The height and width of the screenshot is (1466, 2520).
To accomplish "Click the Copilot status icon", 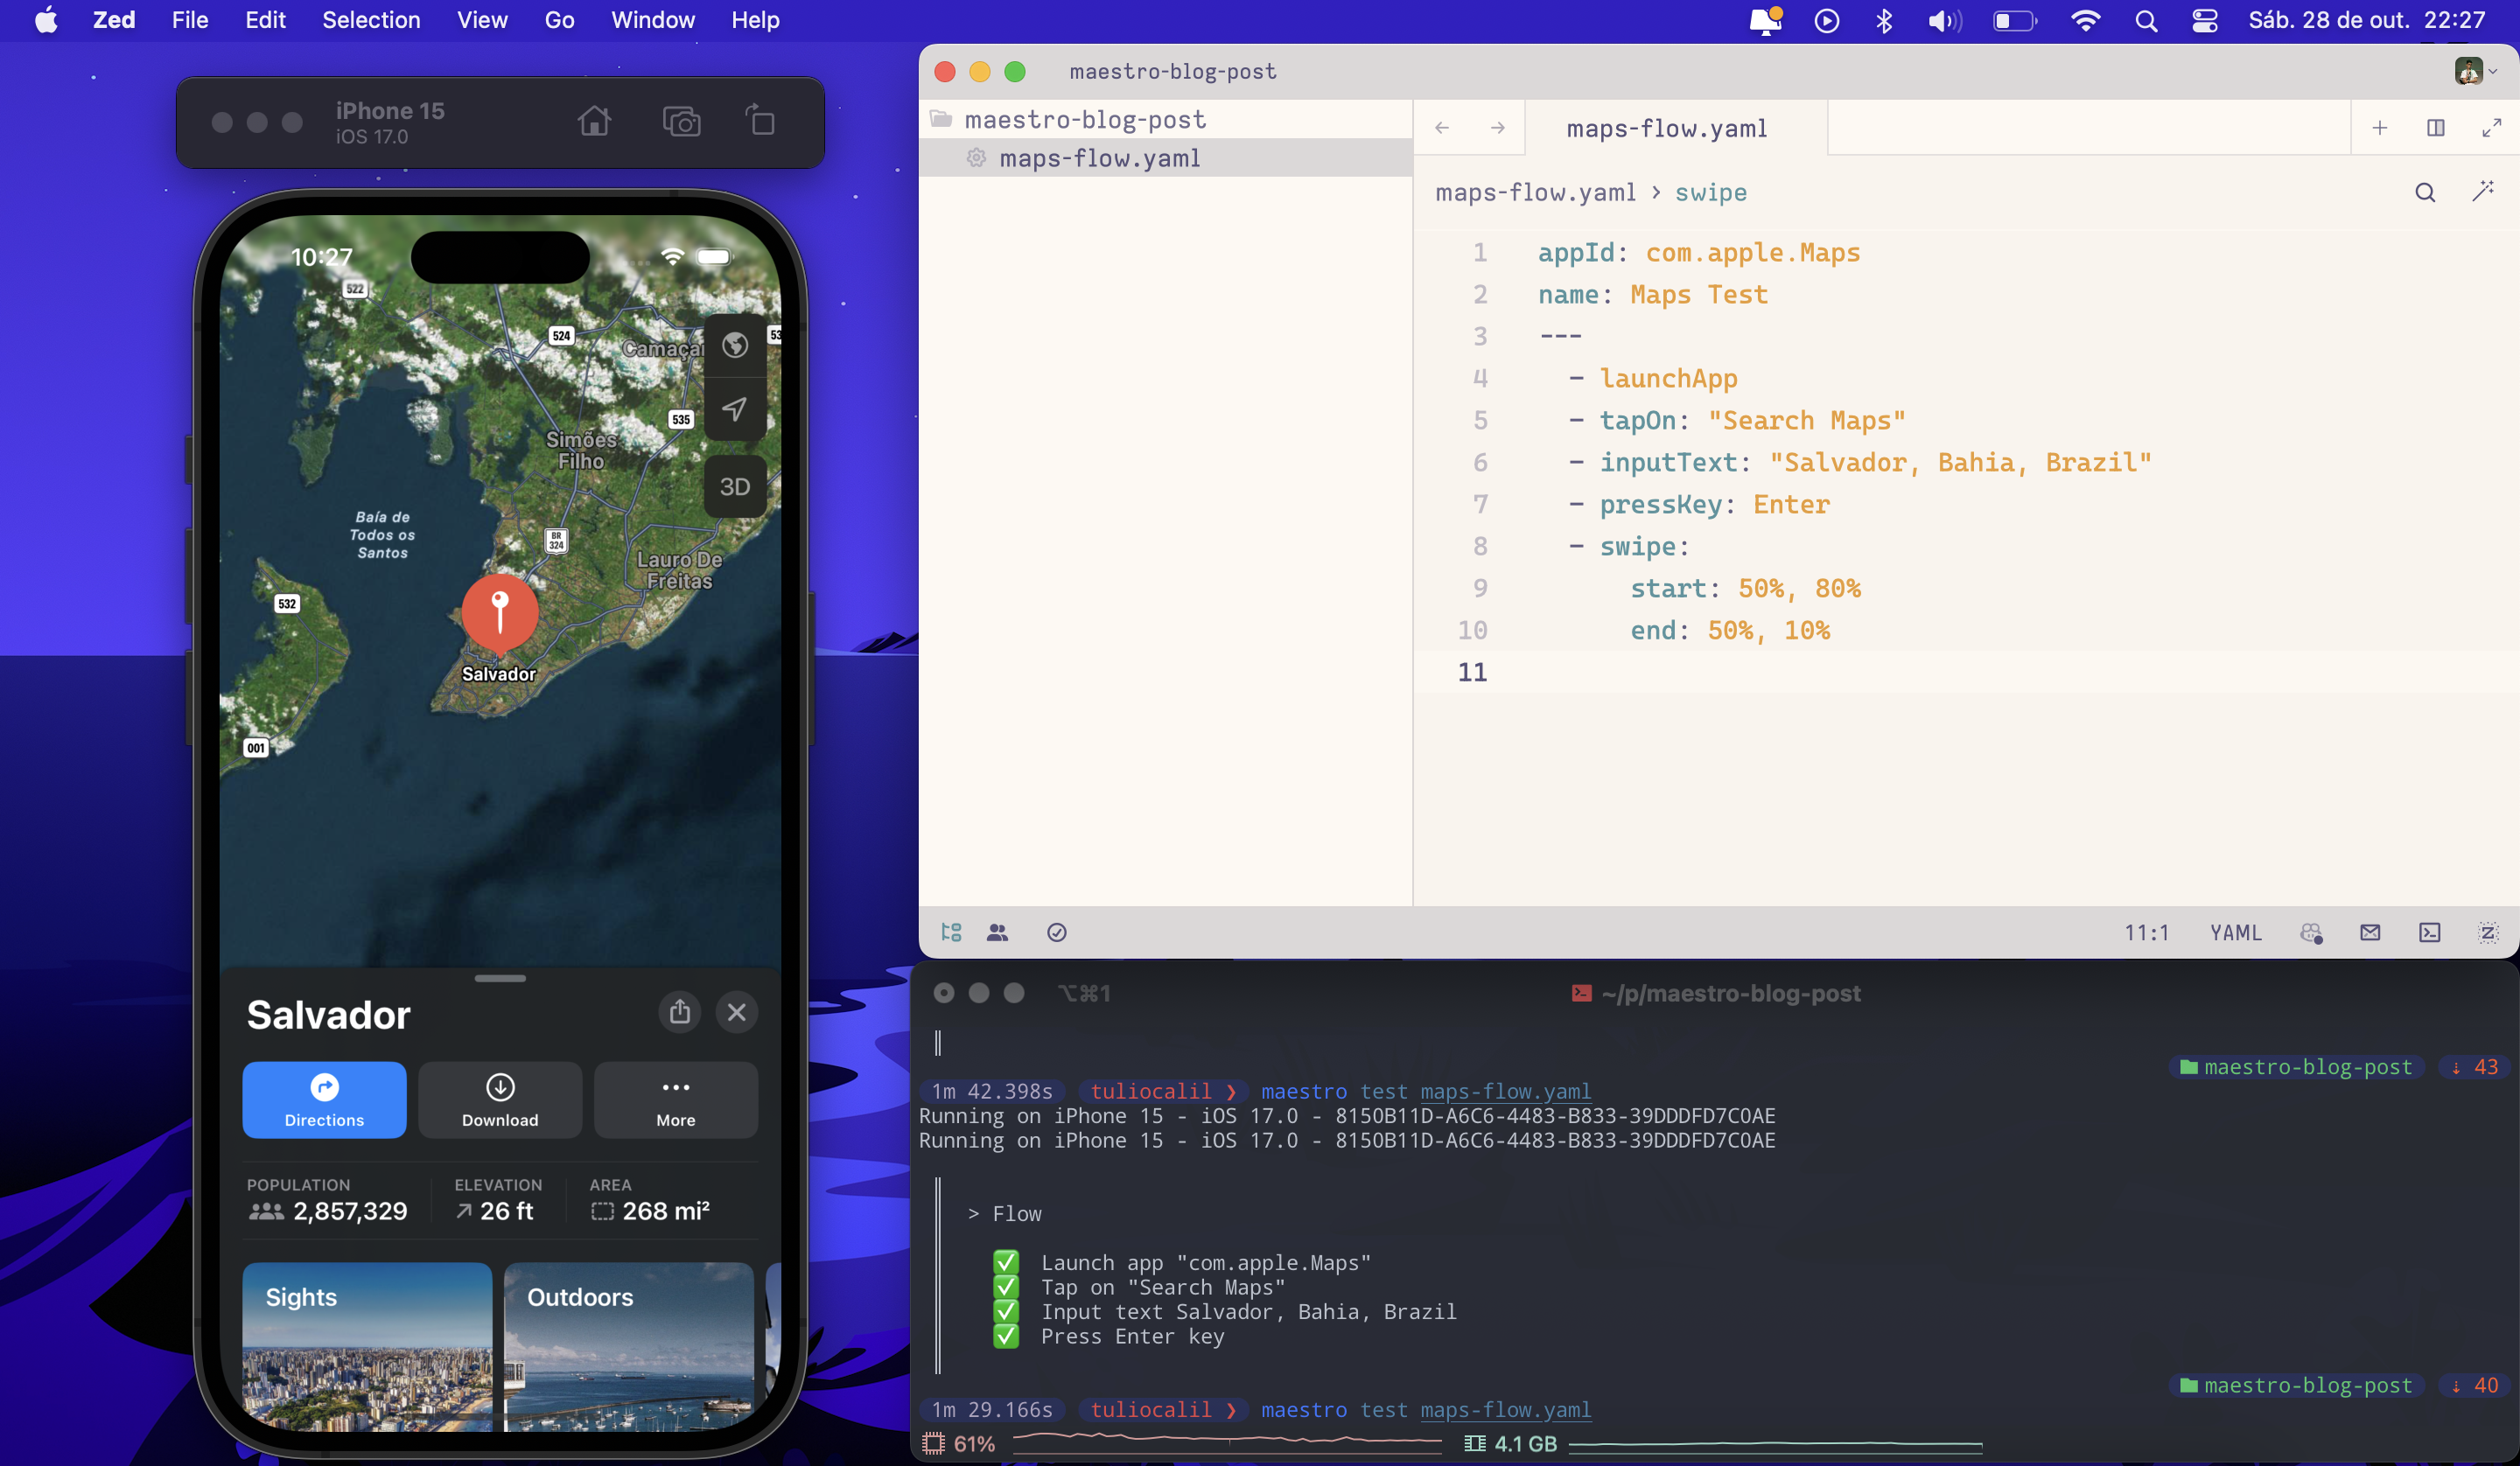I will coord(2311,932).
